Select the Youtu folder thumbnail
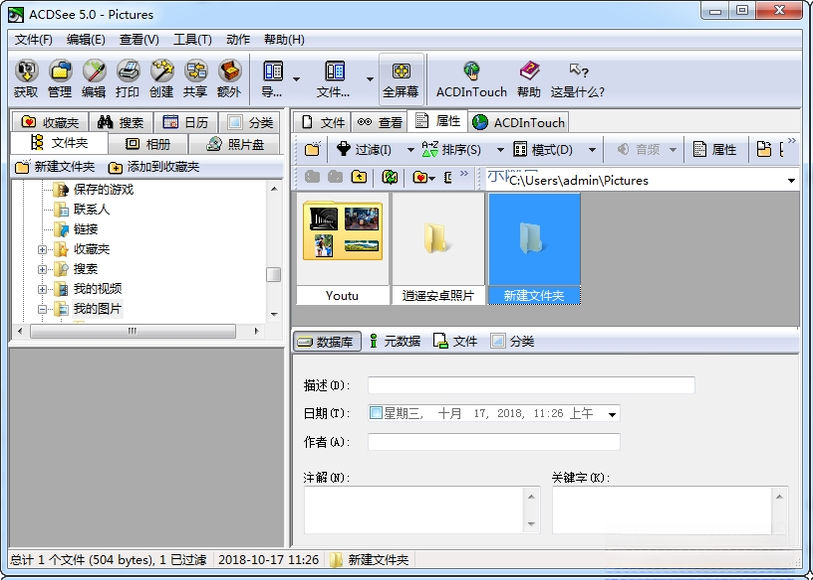 [342, 248]
